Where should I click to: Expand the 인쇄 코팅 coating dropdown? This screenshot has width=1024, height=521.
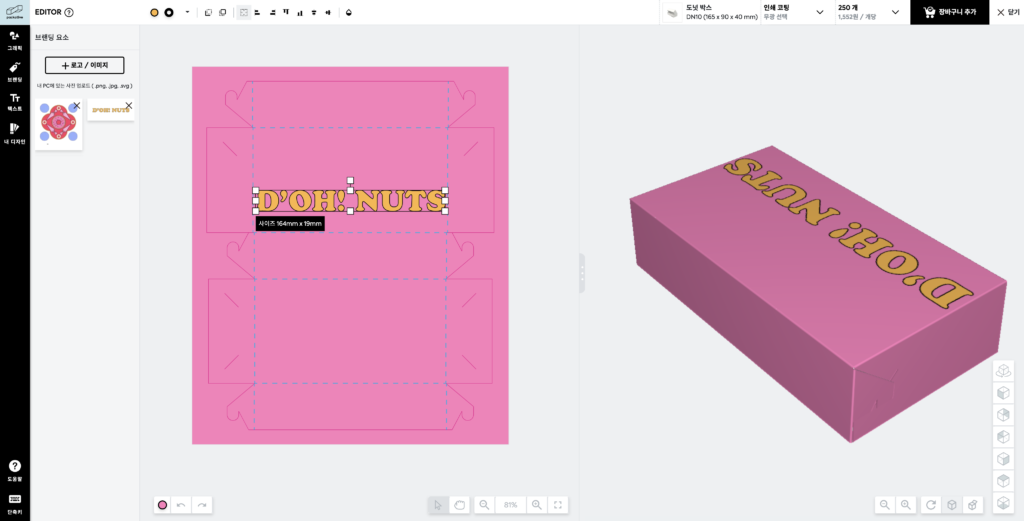tap(794, 12)
